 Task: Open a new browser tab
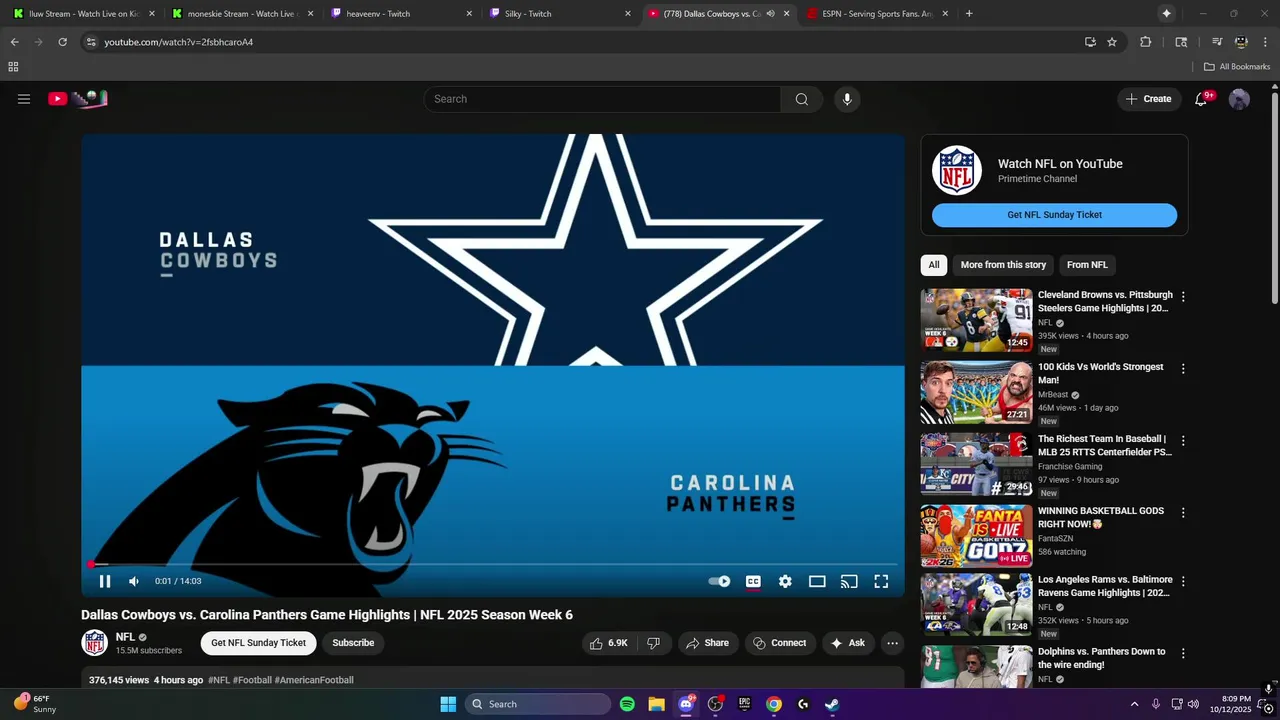tap(969, 14)
